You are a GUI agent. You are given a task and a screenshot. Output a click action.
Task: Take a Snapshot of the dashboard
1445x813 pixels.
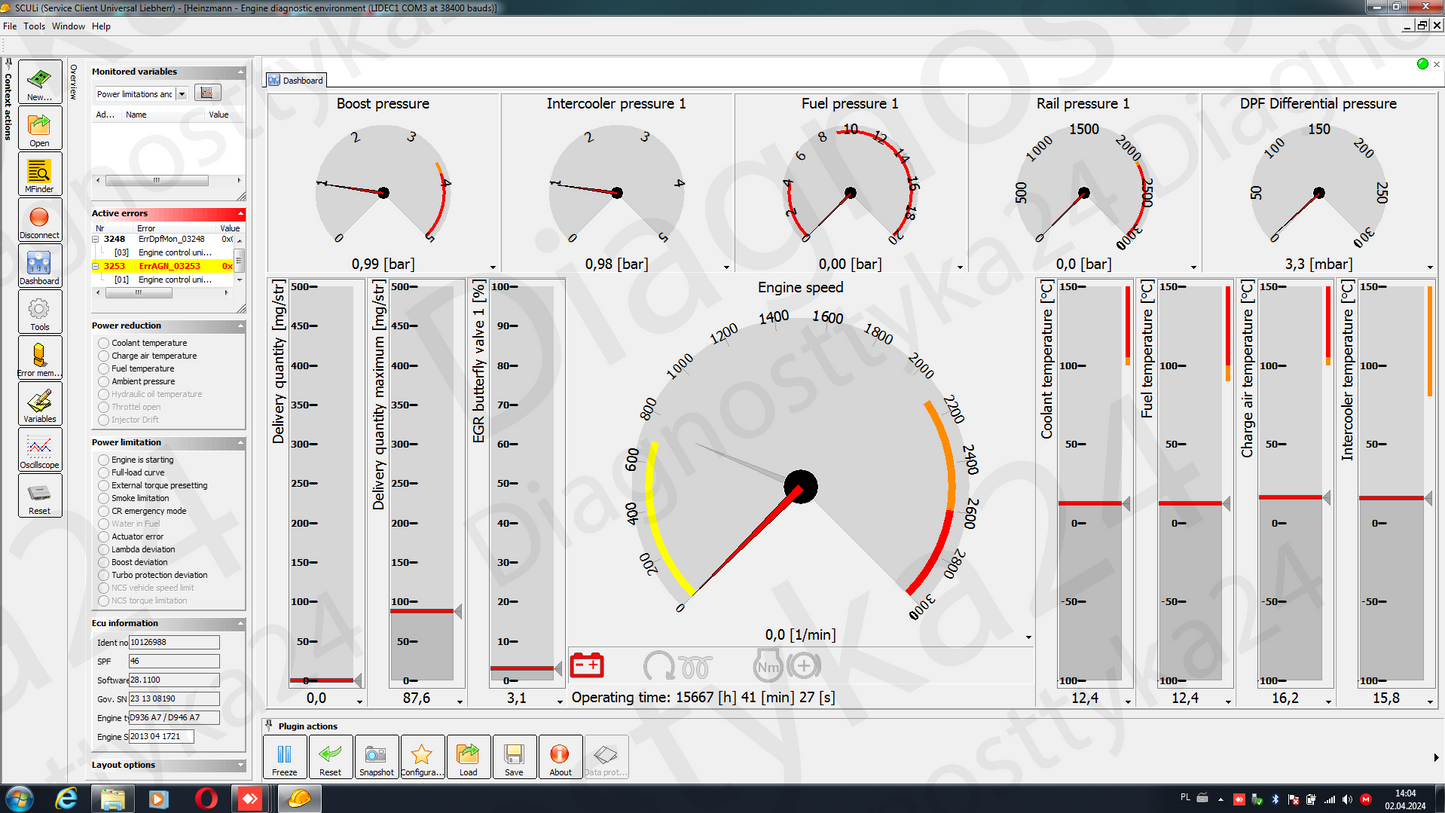[376, 757]
